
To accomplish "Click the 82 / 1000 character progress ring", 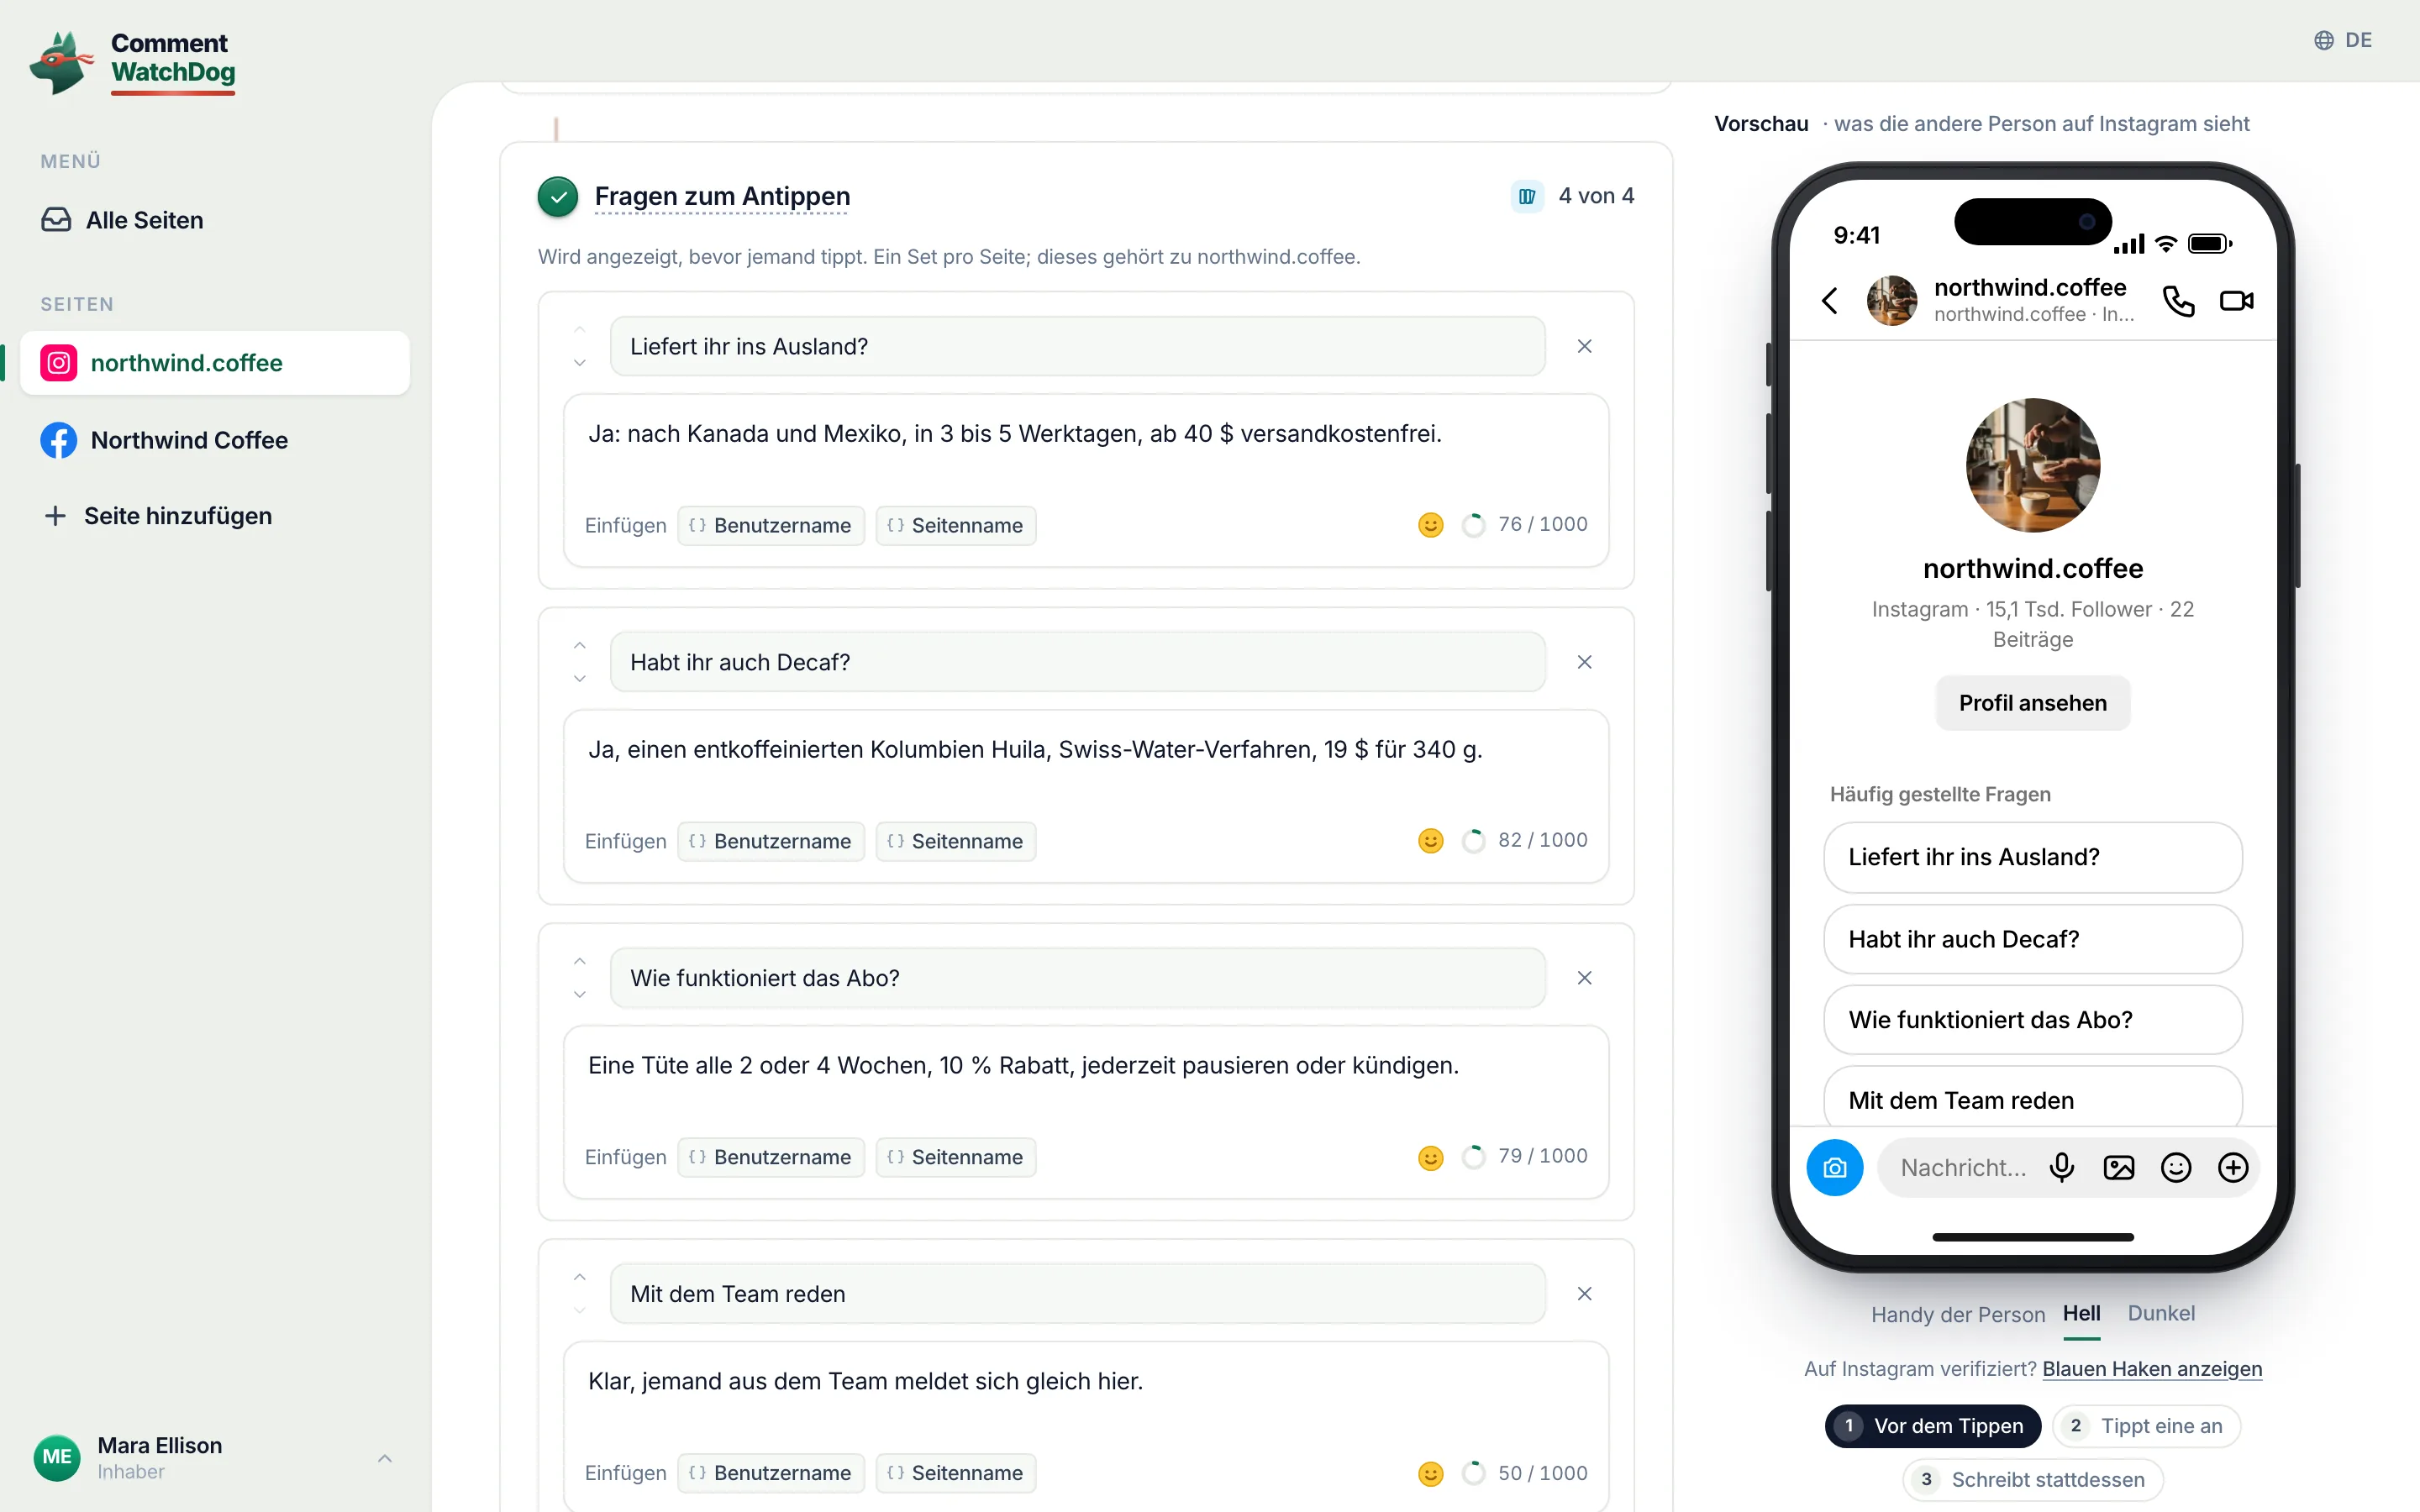I will coord(1473,841).
